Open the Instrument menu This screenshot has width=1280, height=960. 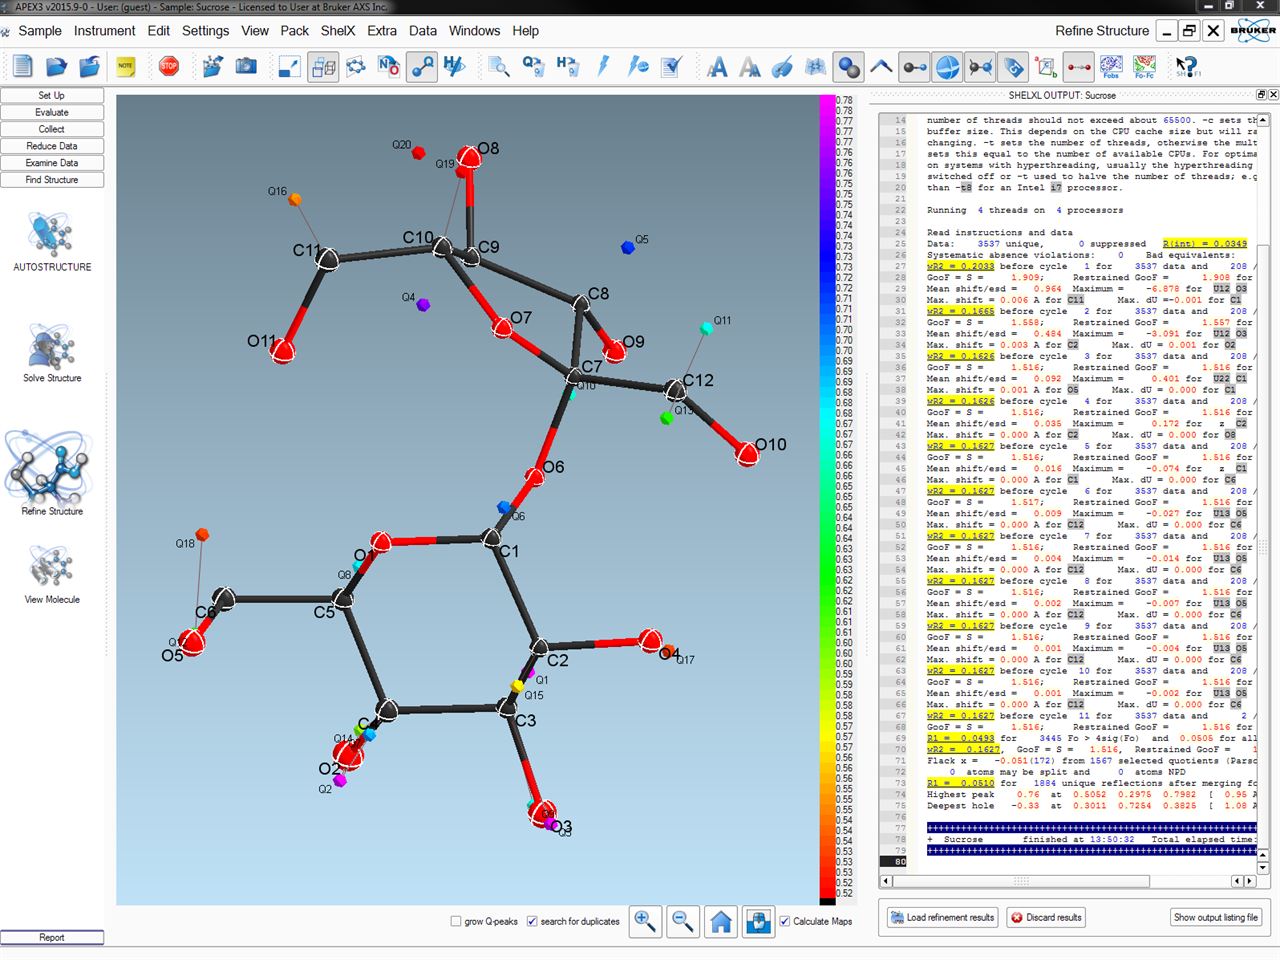[104, 31]
